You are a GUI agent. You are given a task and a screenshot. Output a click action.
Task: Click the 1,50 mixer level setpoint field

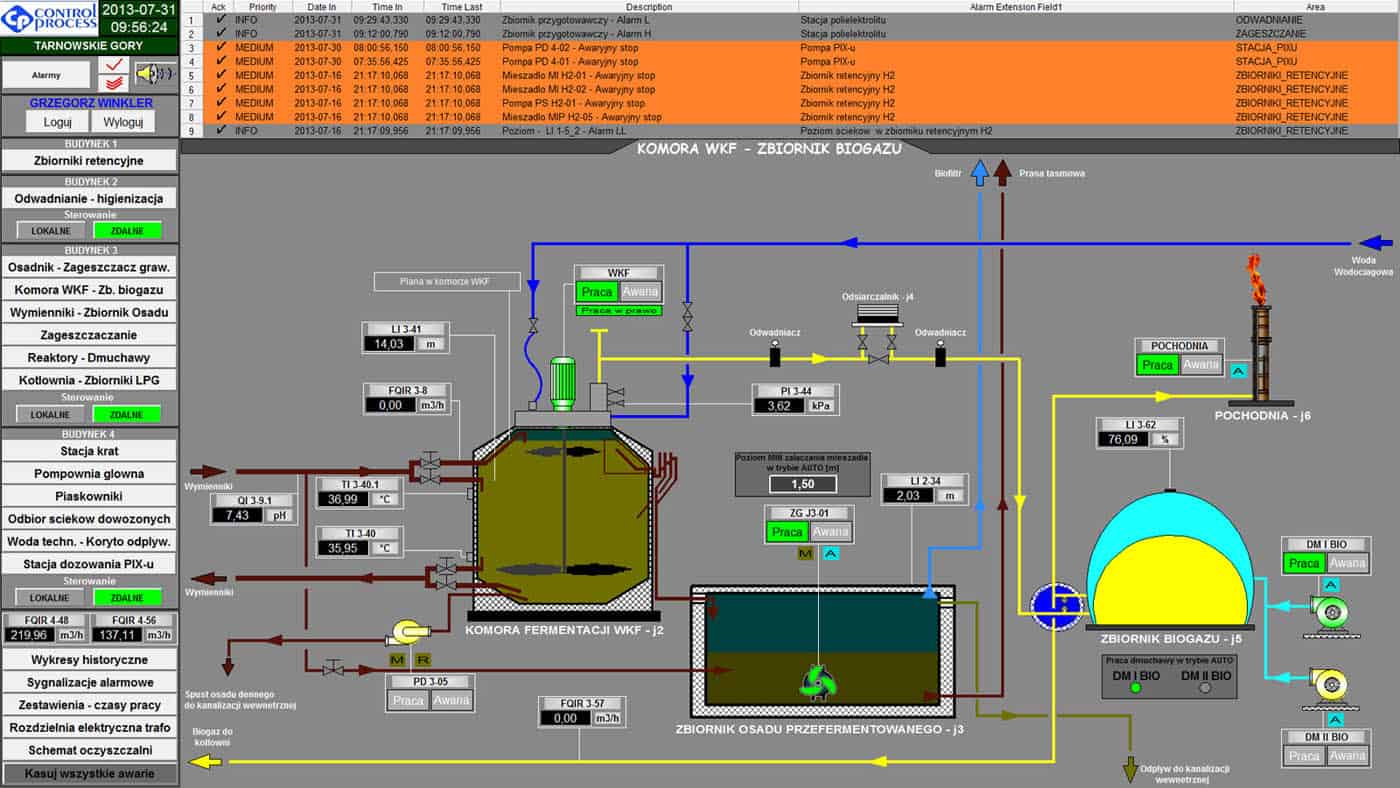pos(803,484)
